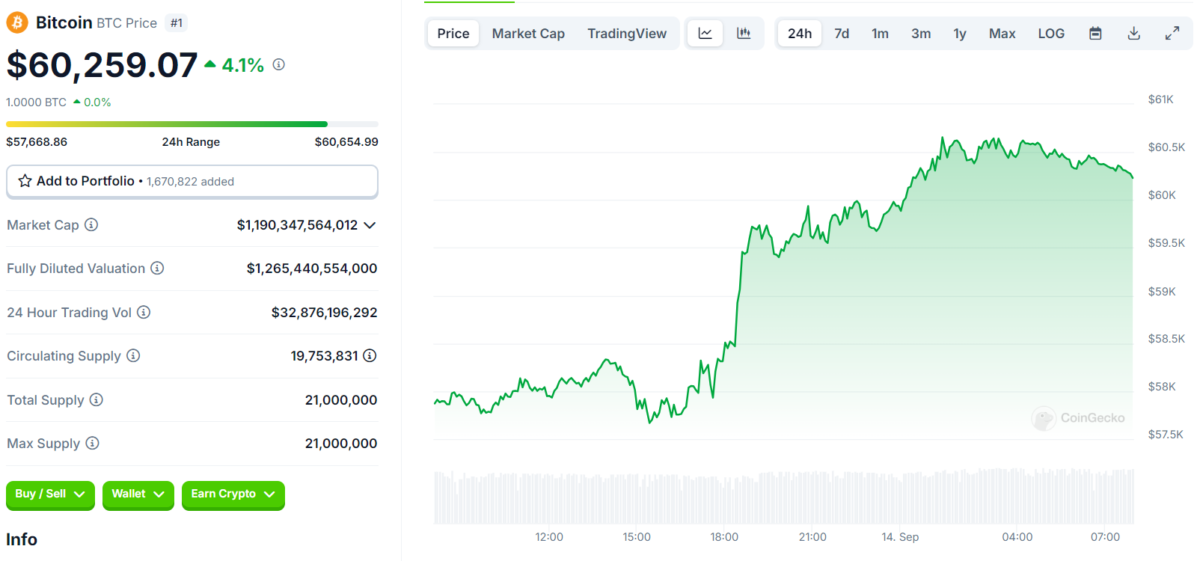
Task: Open the Earn Crypto button menu
Action: 233,494
